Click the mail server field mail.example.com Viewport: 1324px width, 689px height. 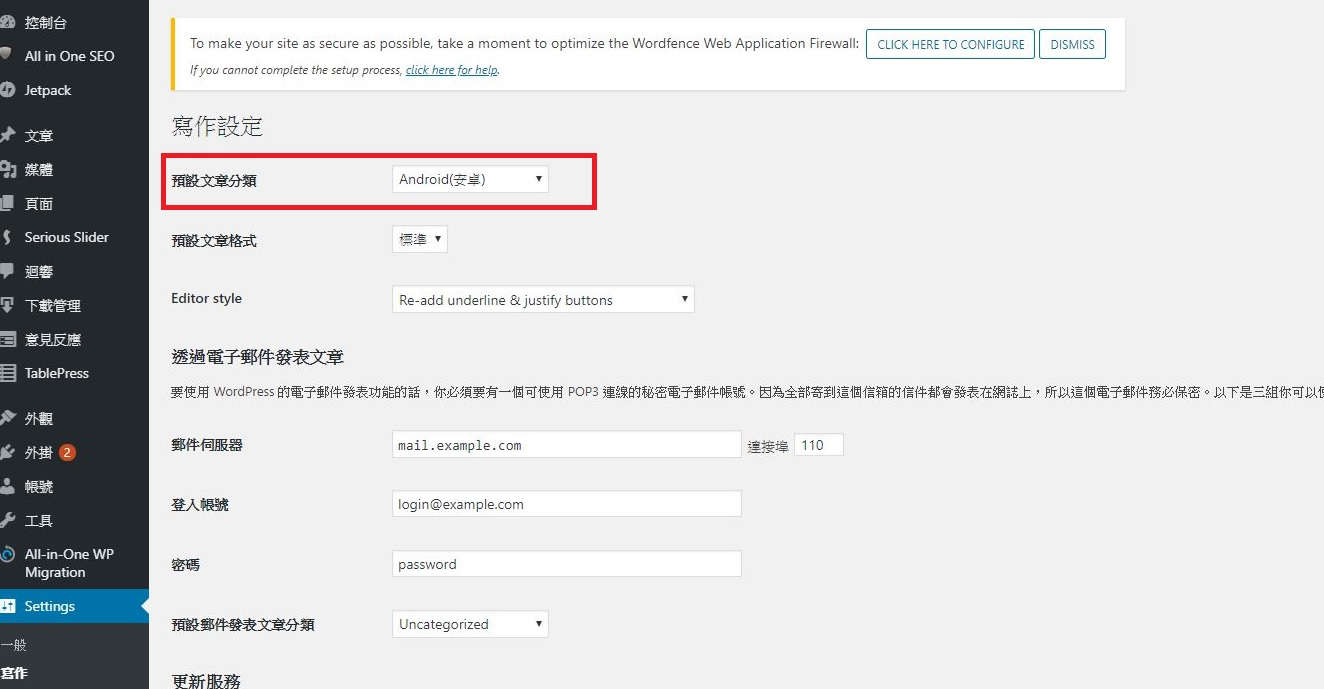566,445
